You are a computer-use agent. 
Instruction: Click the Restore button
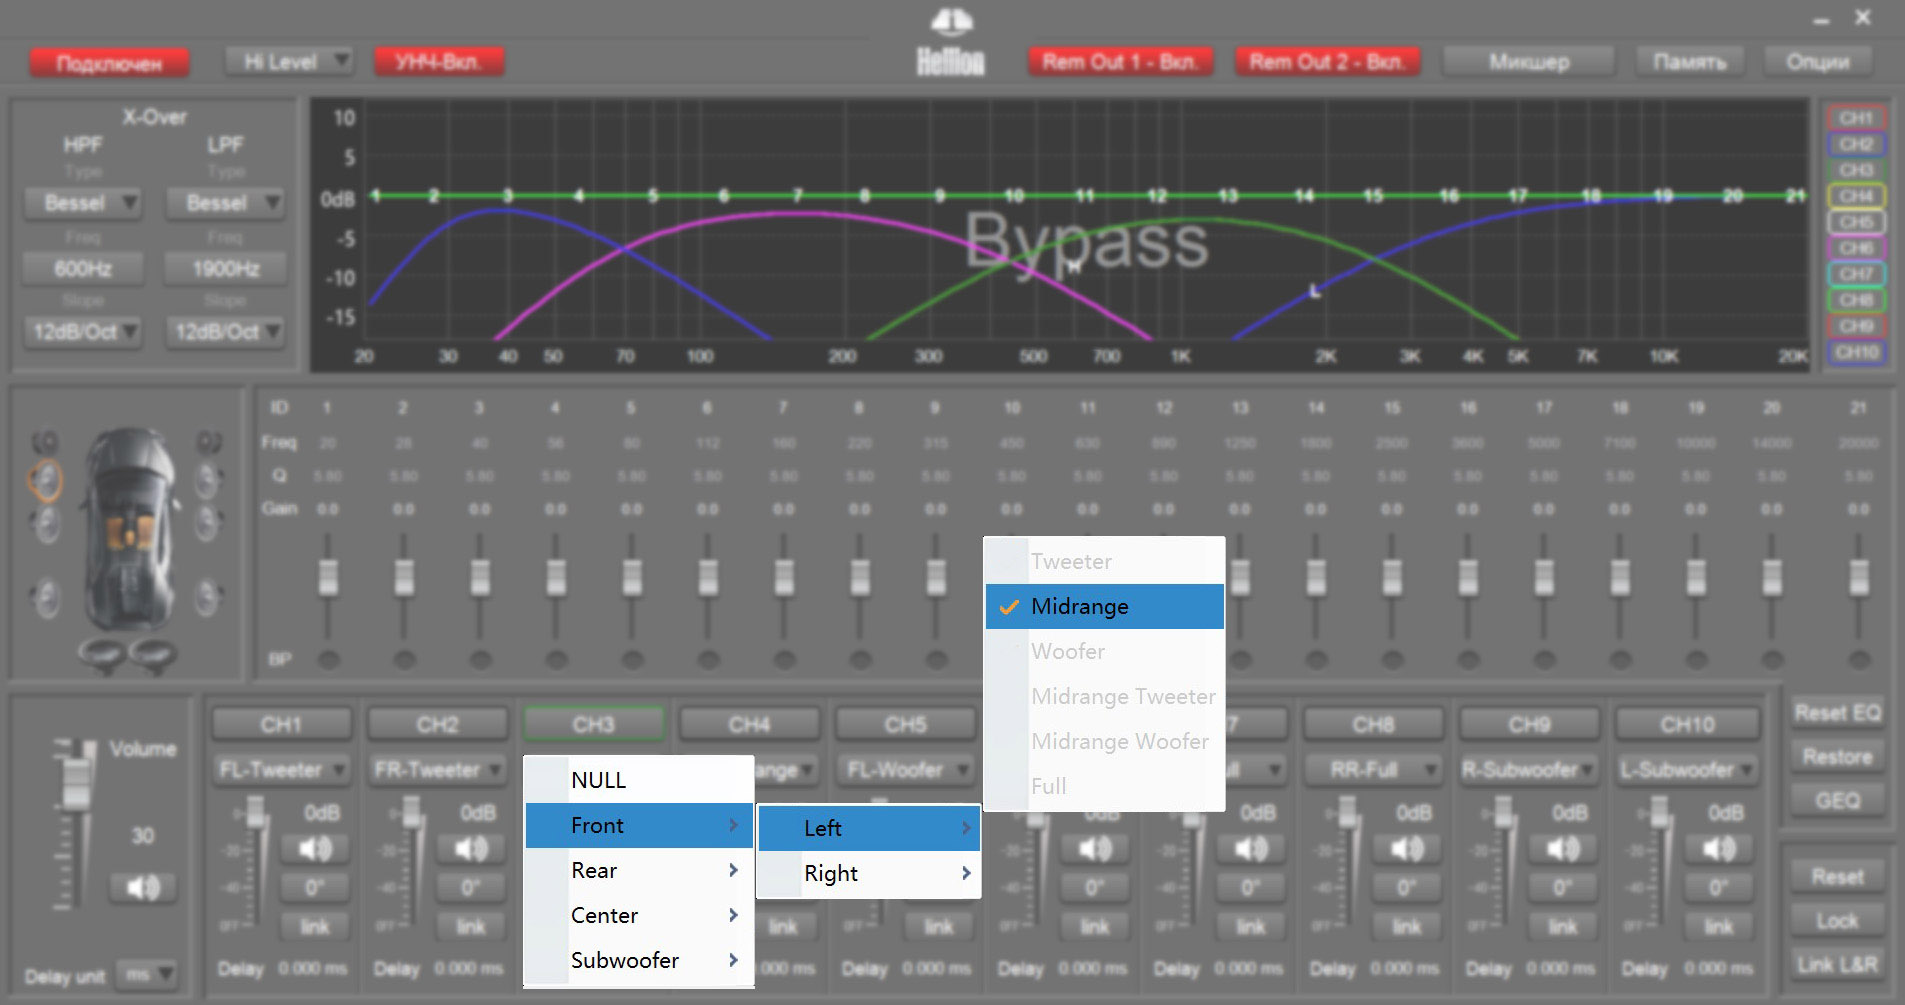[x=1838, y=757]
